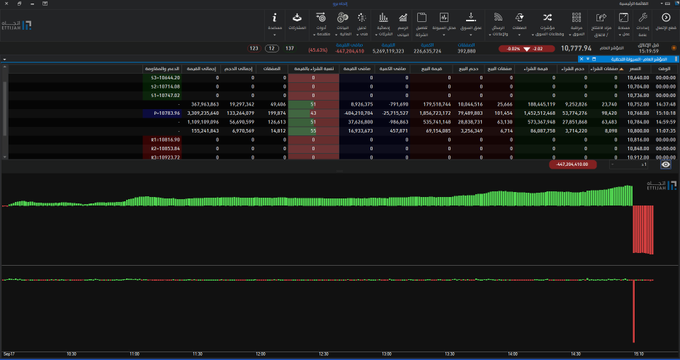Image resolution: width=680 pixels, height=360 pixels.
Task: Expand the Tools target-icon dropdown arrow
Action: tap(314, 35)
